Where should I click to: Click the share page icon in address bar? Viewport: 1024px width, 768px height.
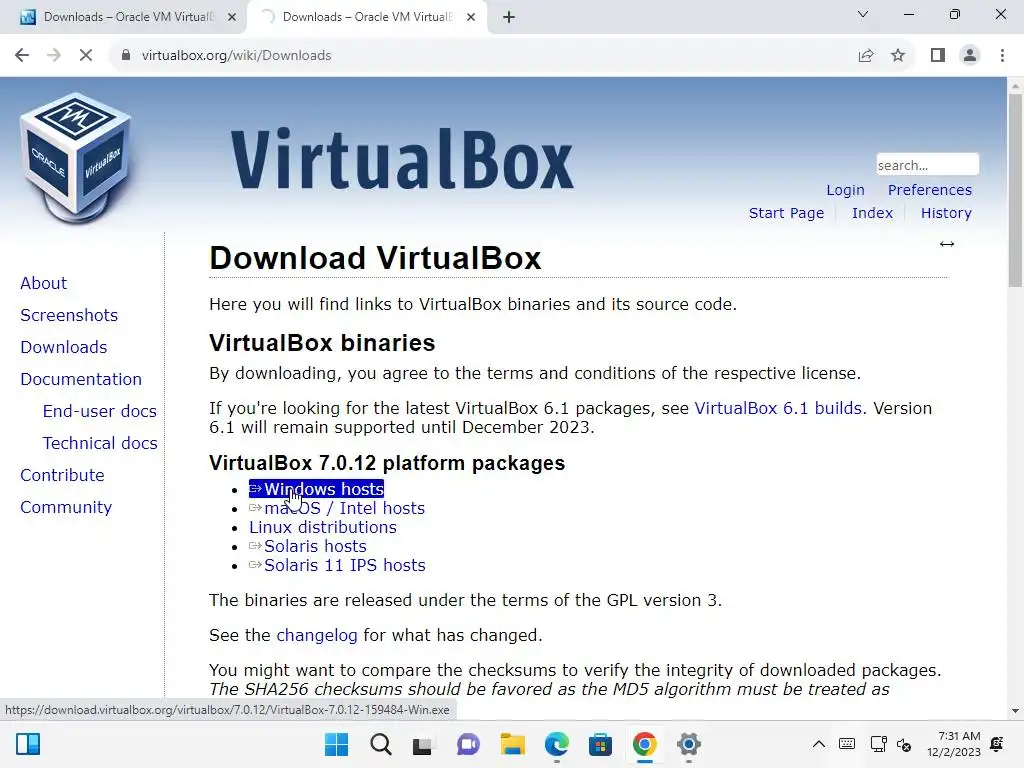coord(866,56)
